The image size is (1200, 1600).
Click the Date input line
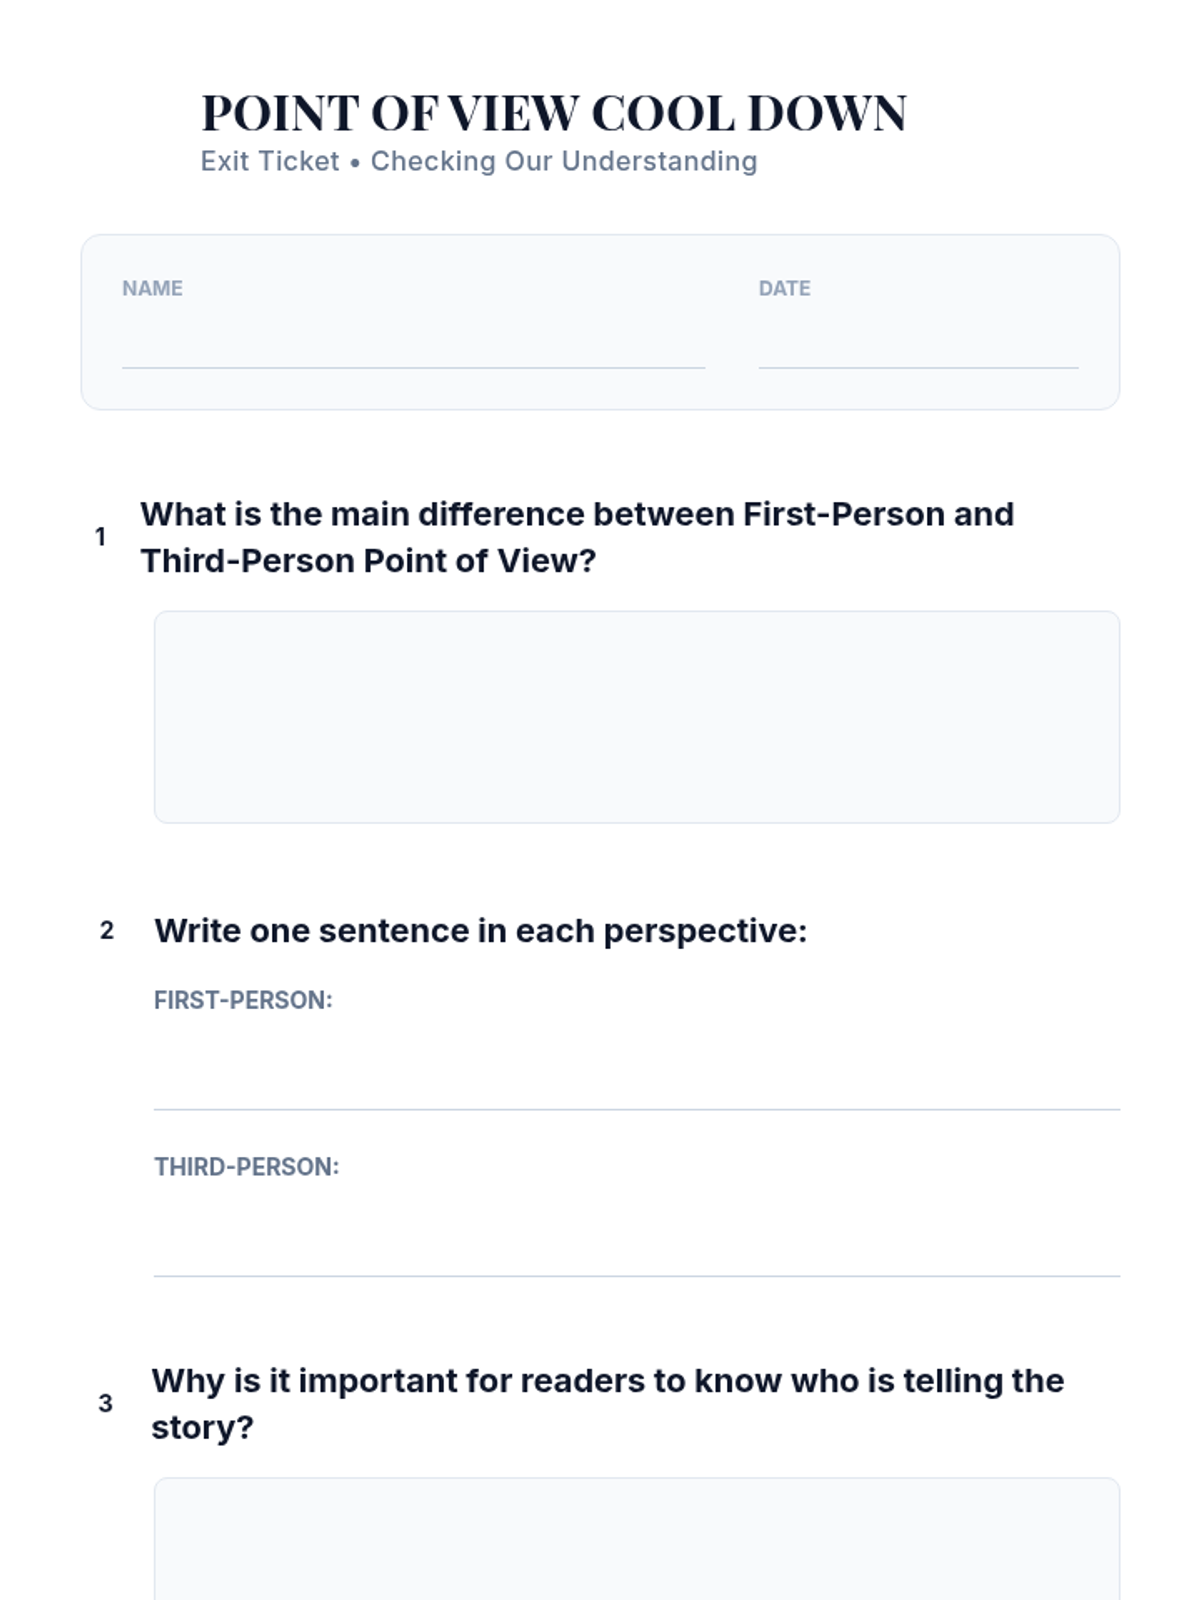[918, 345]
